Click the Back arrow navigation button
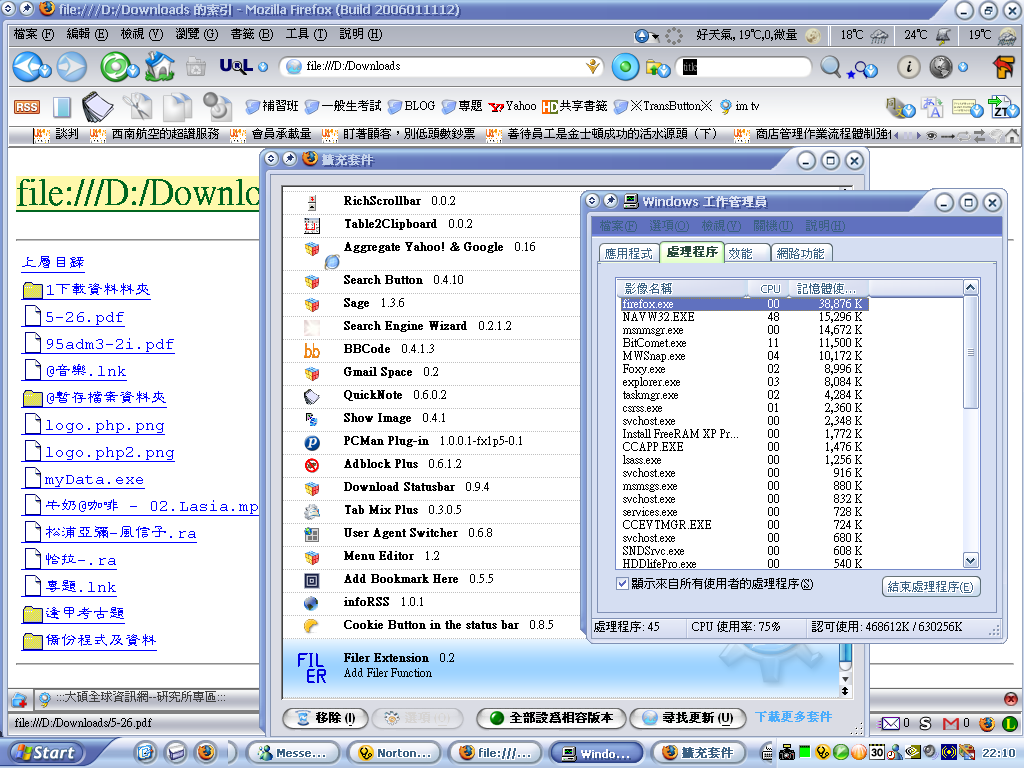 click(x=26, y=67)
